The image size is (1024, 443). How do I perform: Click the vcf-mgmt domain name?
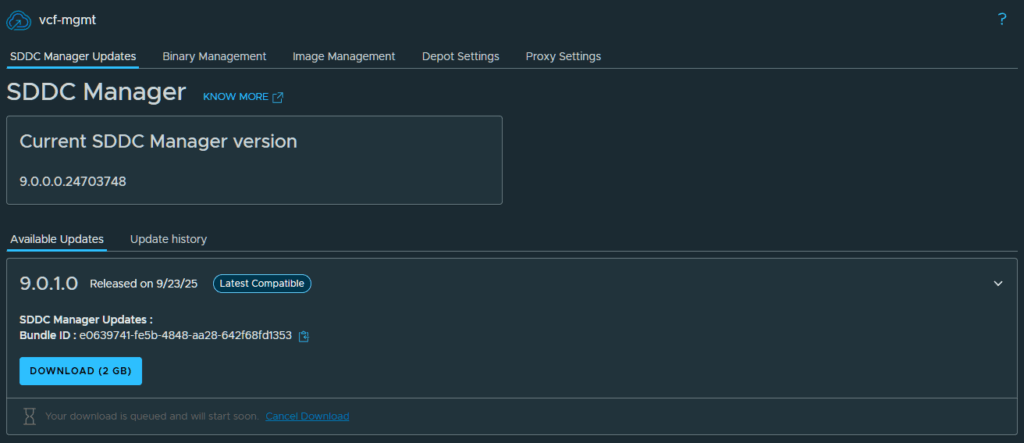pyautogui.click(x=67, y=20)
